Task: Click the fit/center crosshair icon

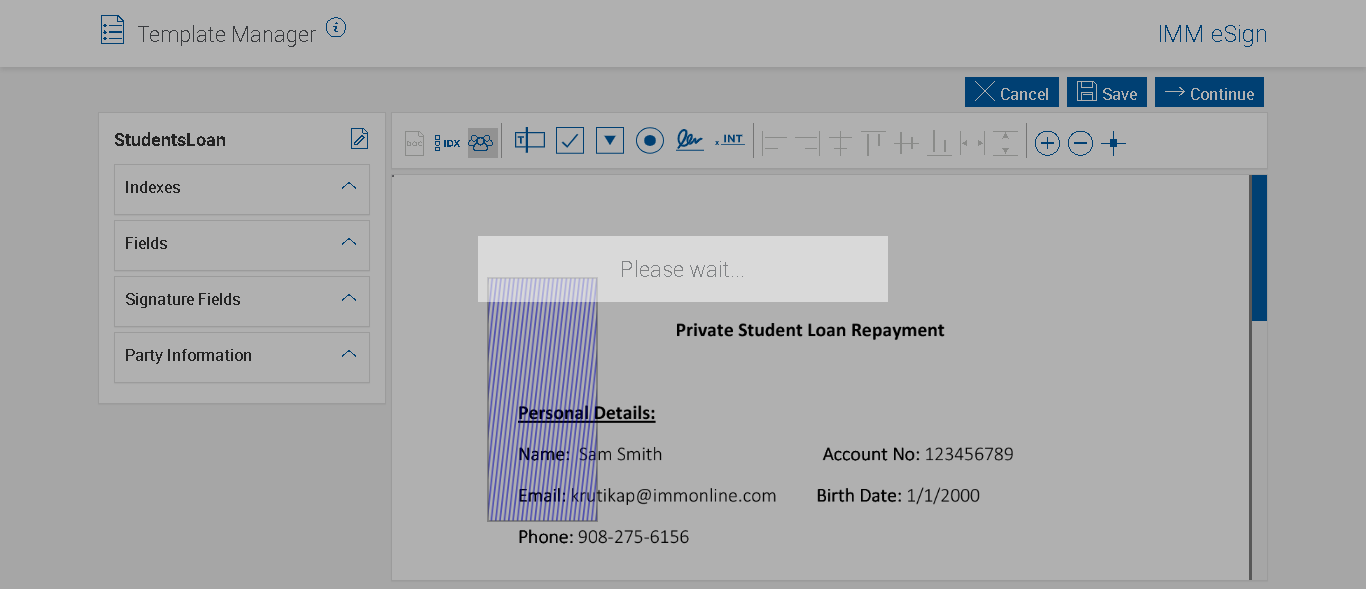Action: pos(1113,144)
